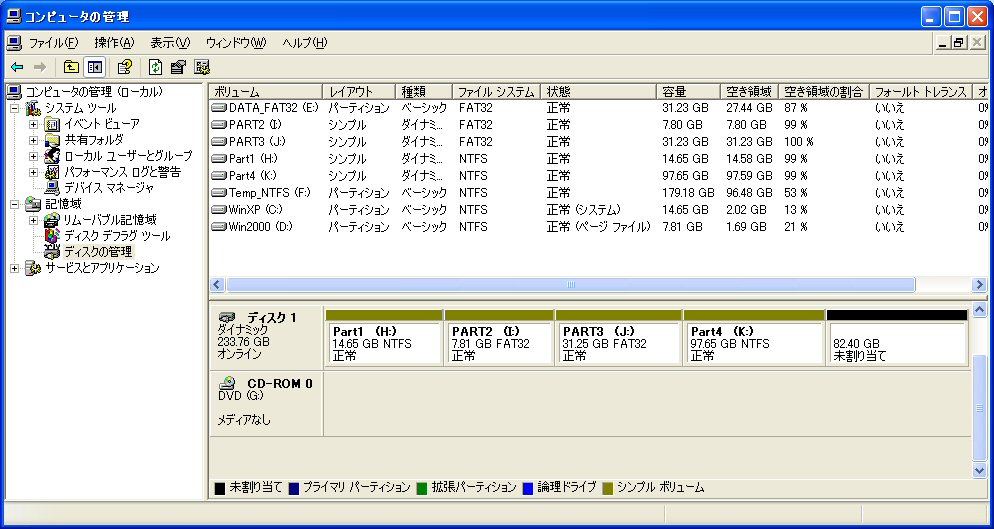Click the 記憶域 storage icon
The height and width of the screenshot is (529, 994).
(x=33, y=204)
